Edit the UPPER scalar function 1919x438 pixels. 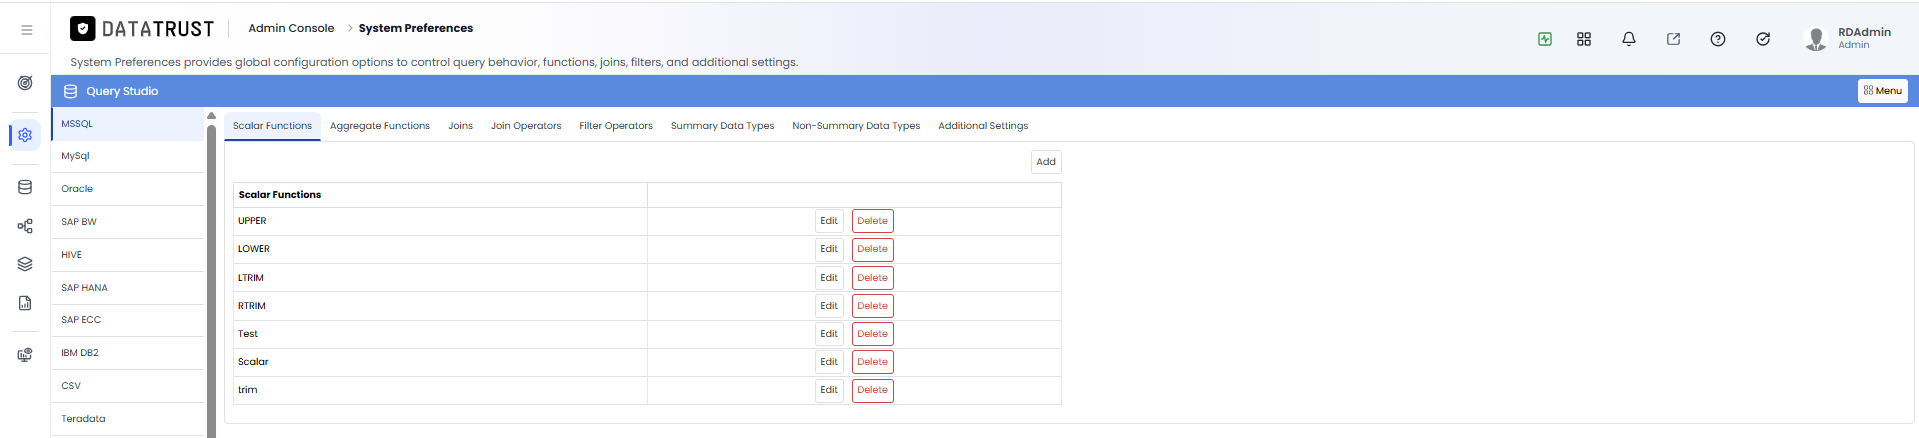829,221
